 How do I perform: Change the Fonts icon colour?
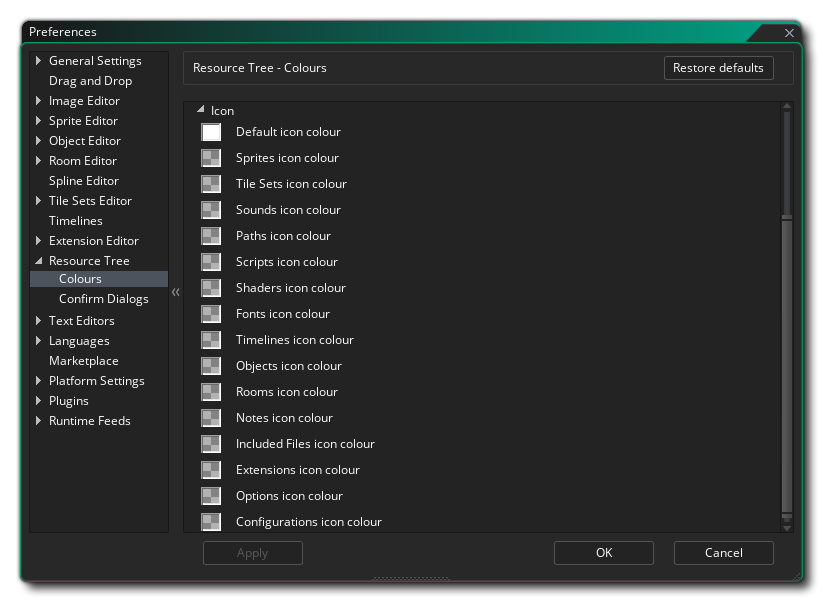[x=211, y=313]
